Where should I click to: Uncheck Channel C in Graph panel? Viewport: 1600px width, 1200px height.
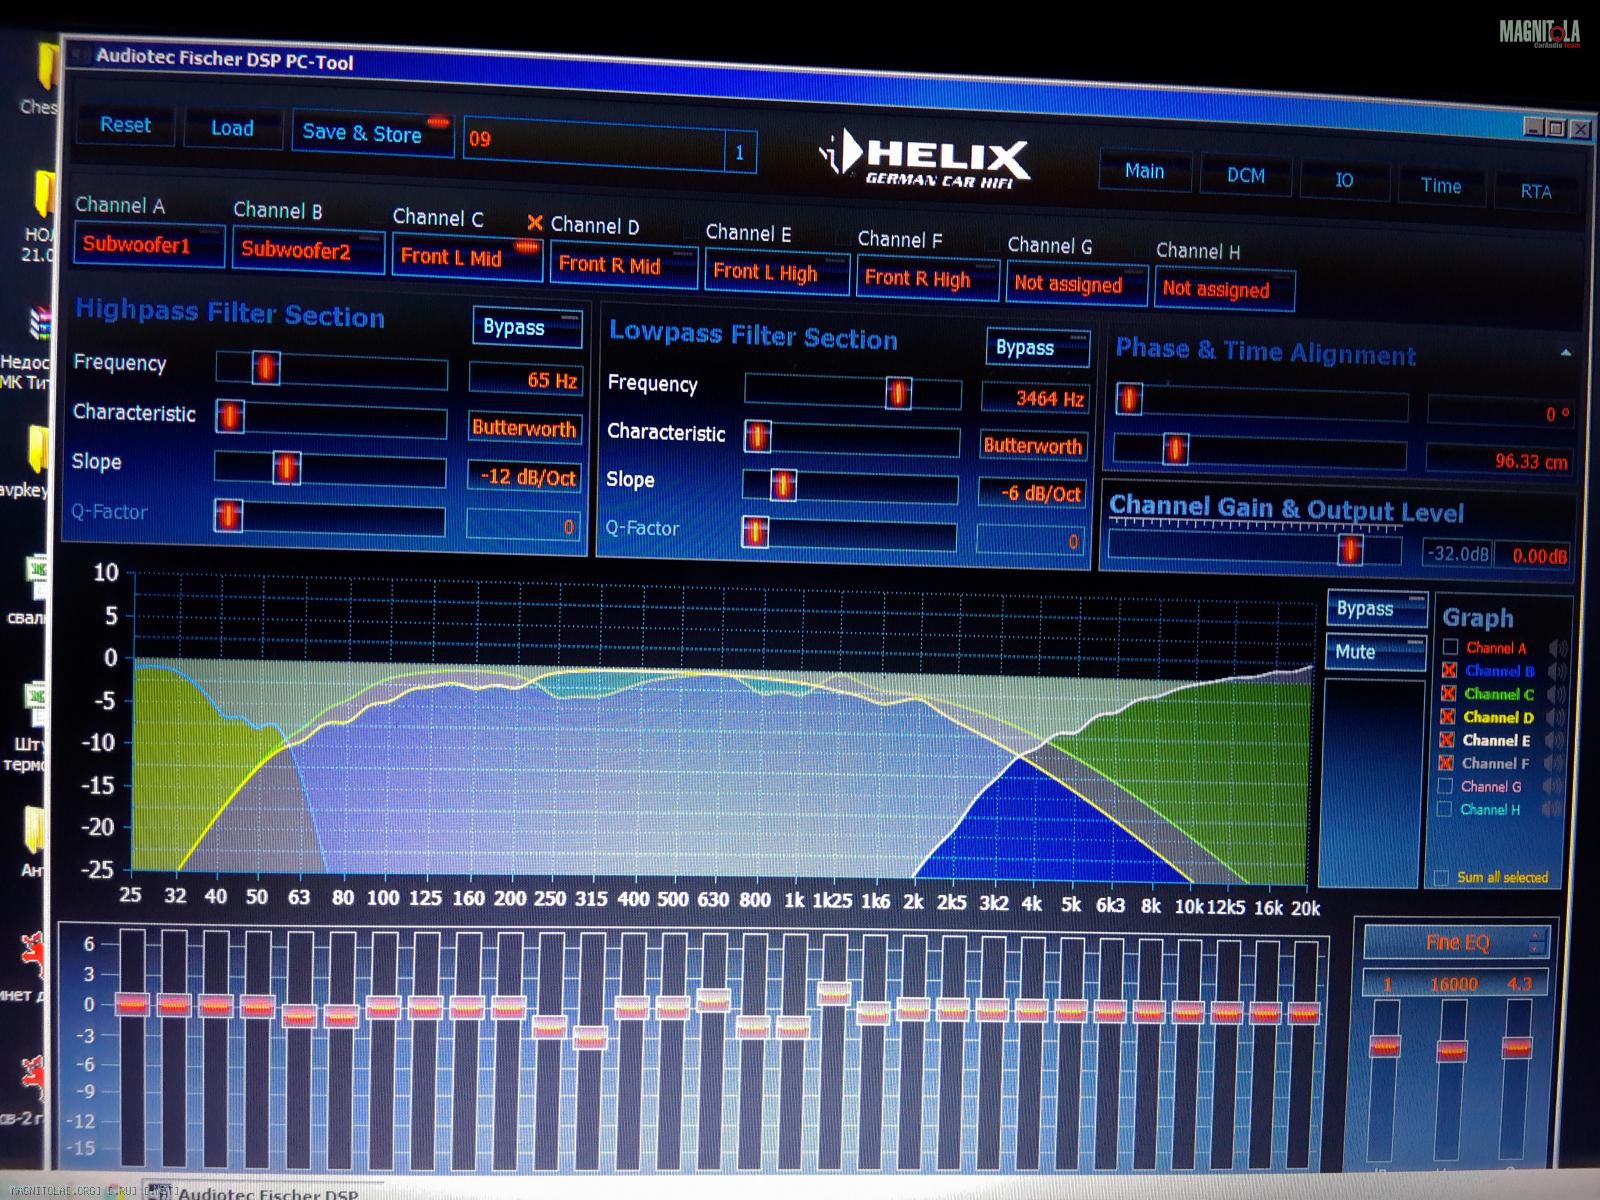(x=1448, y=693)
